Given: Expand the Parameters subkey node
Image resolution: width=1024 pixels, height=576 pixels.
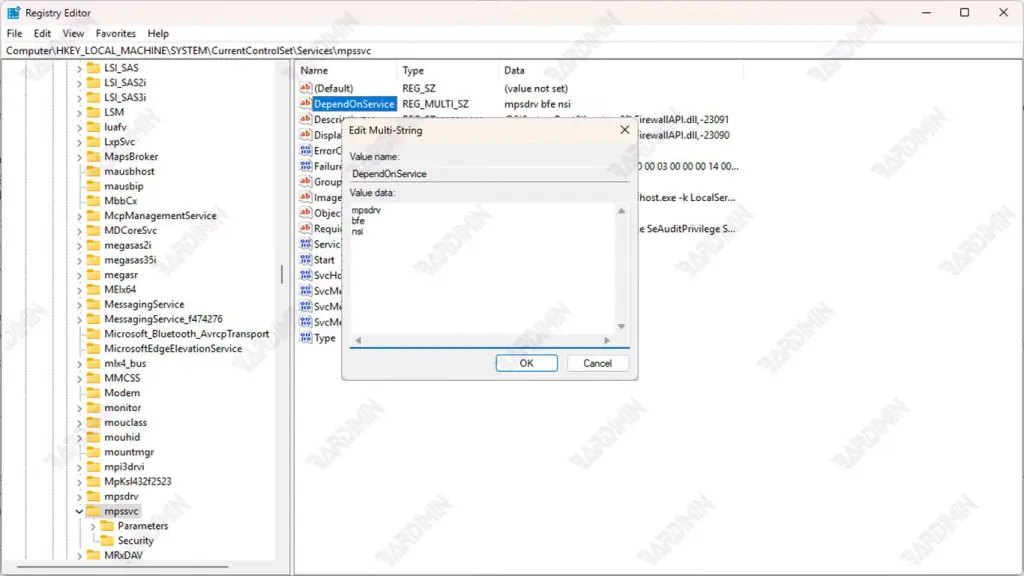Looking at the screenshot, I should pos(93,526).
